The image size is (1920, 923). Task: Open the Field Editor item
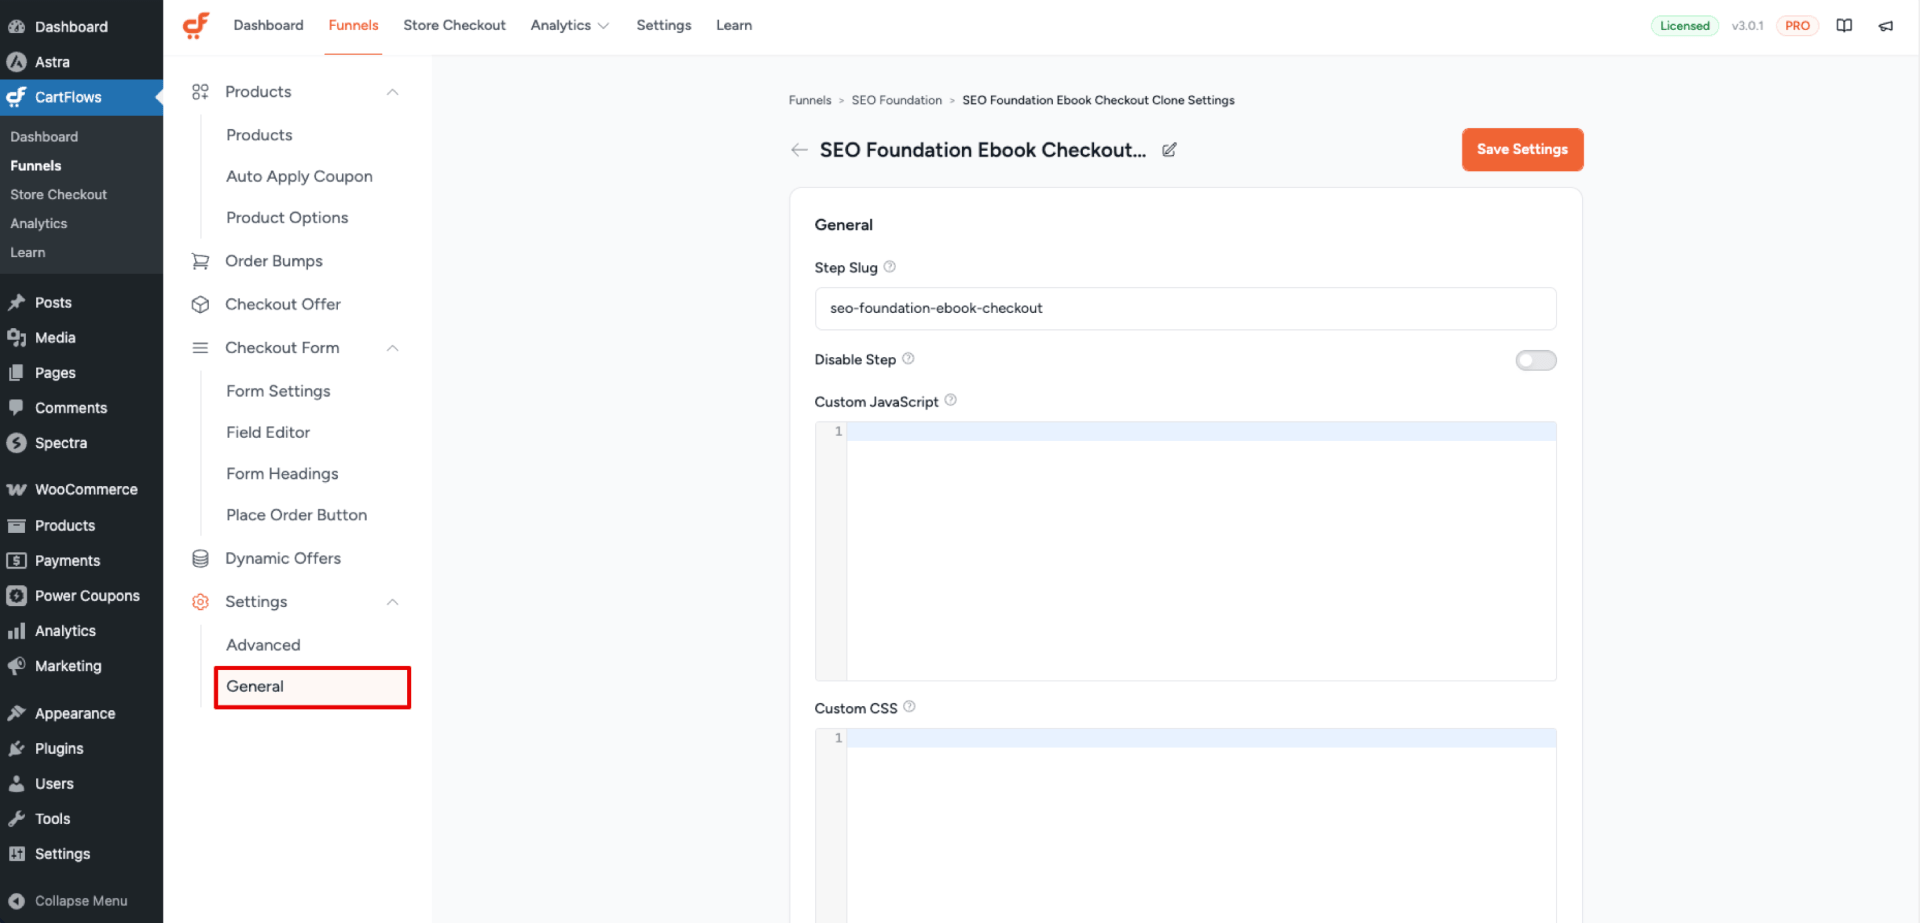coord(268,432)
